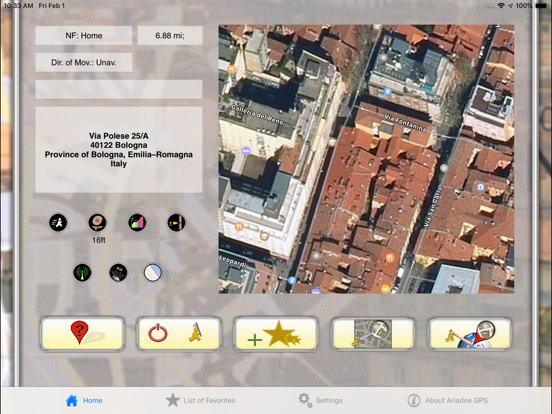Tap the Wi-Fi icon in status bar
552x414 pixels.
coord(501,6)
